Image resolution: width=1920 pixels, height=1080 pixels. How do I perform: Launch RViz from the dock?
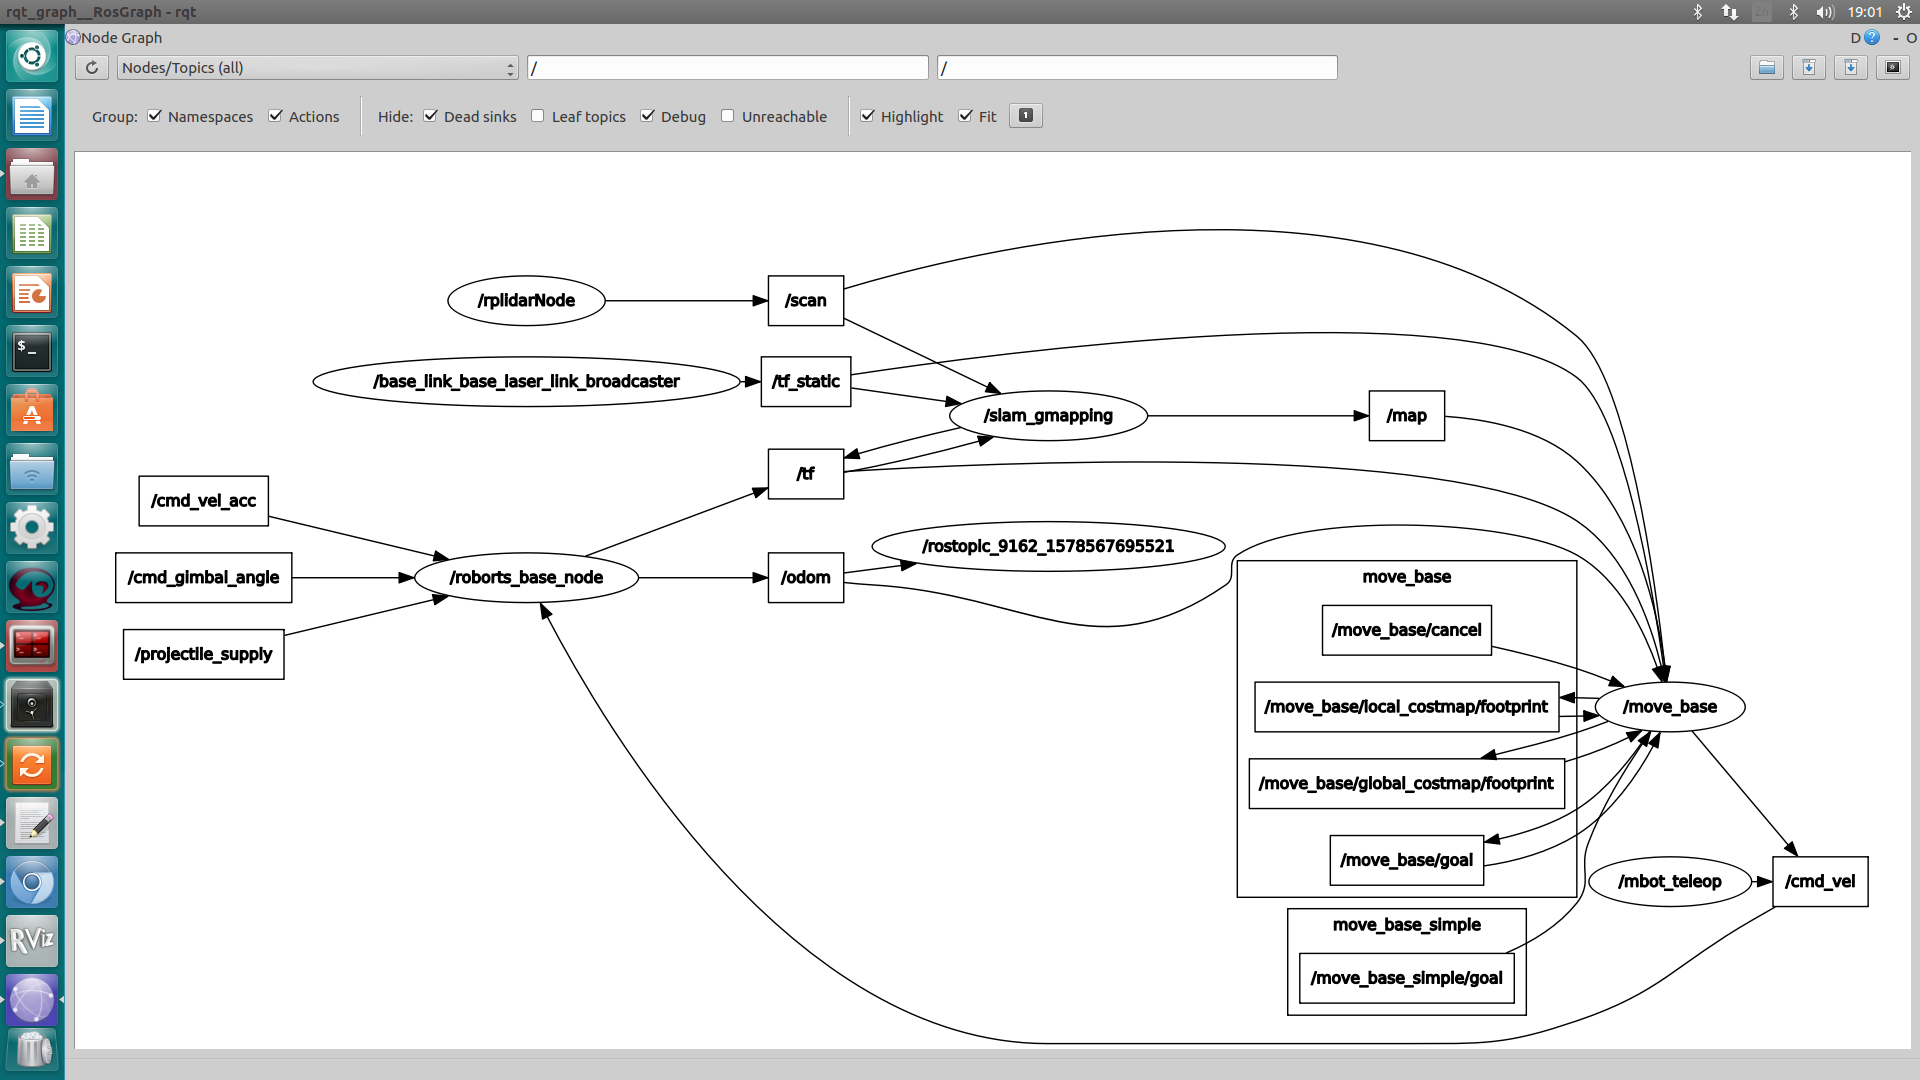click(32, 940)
